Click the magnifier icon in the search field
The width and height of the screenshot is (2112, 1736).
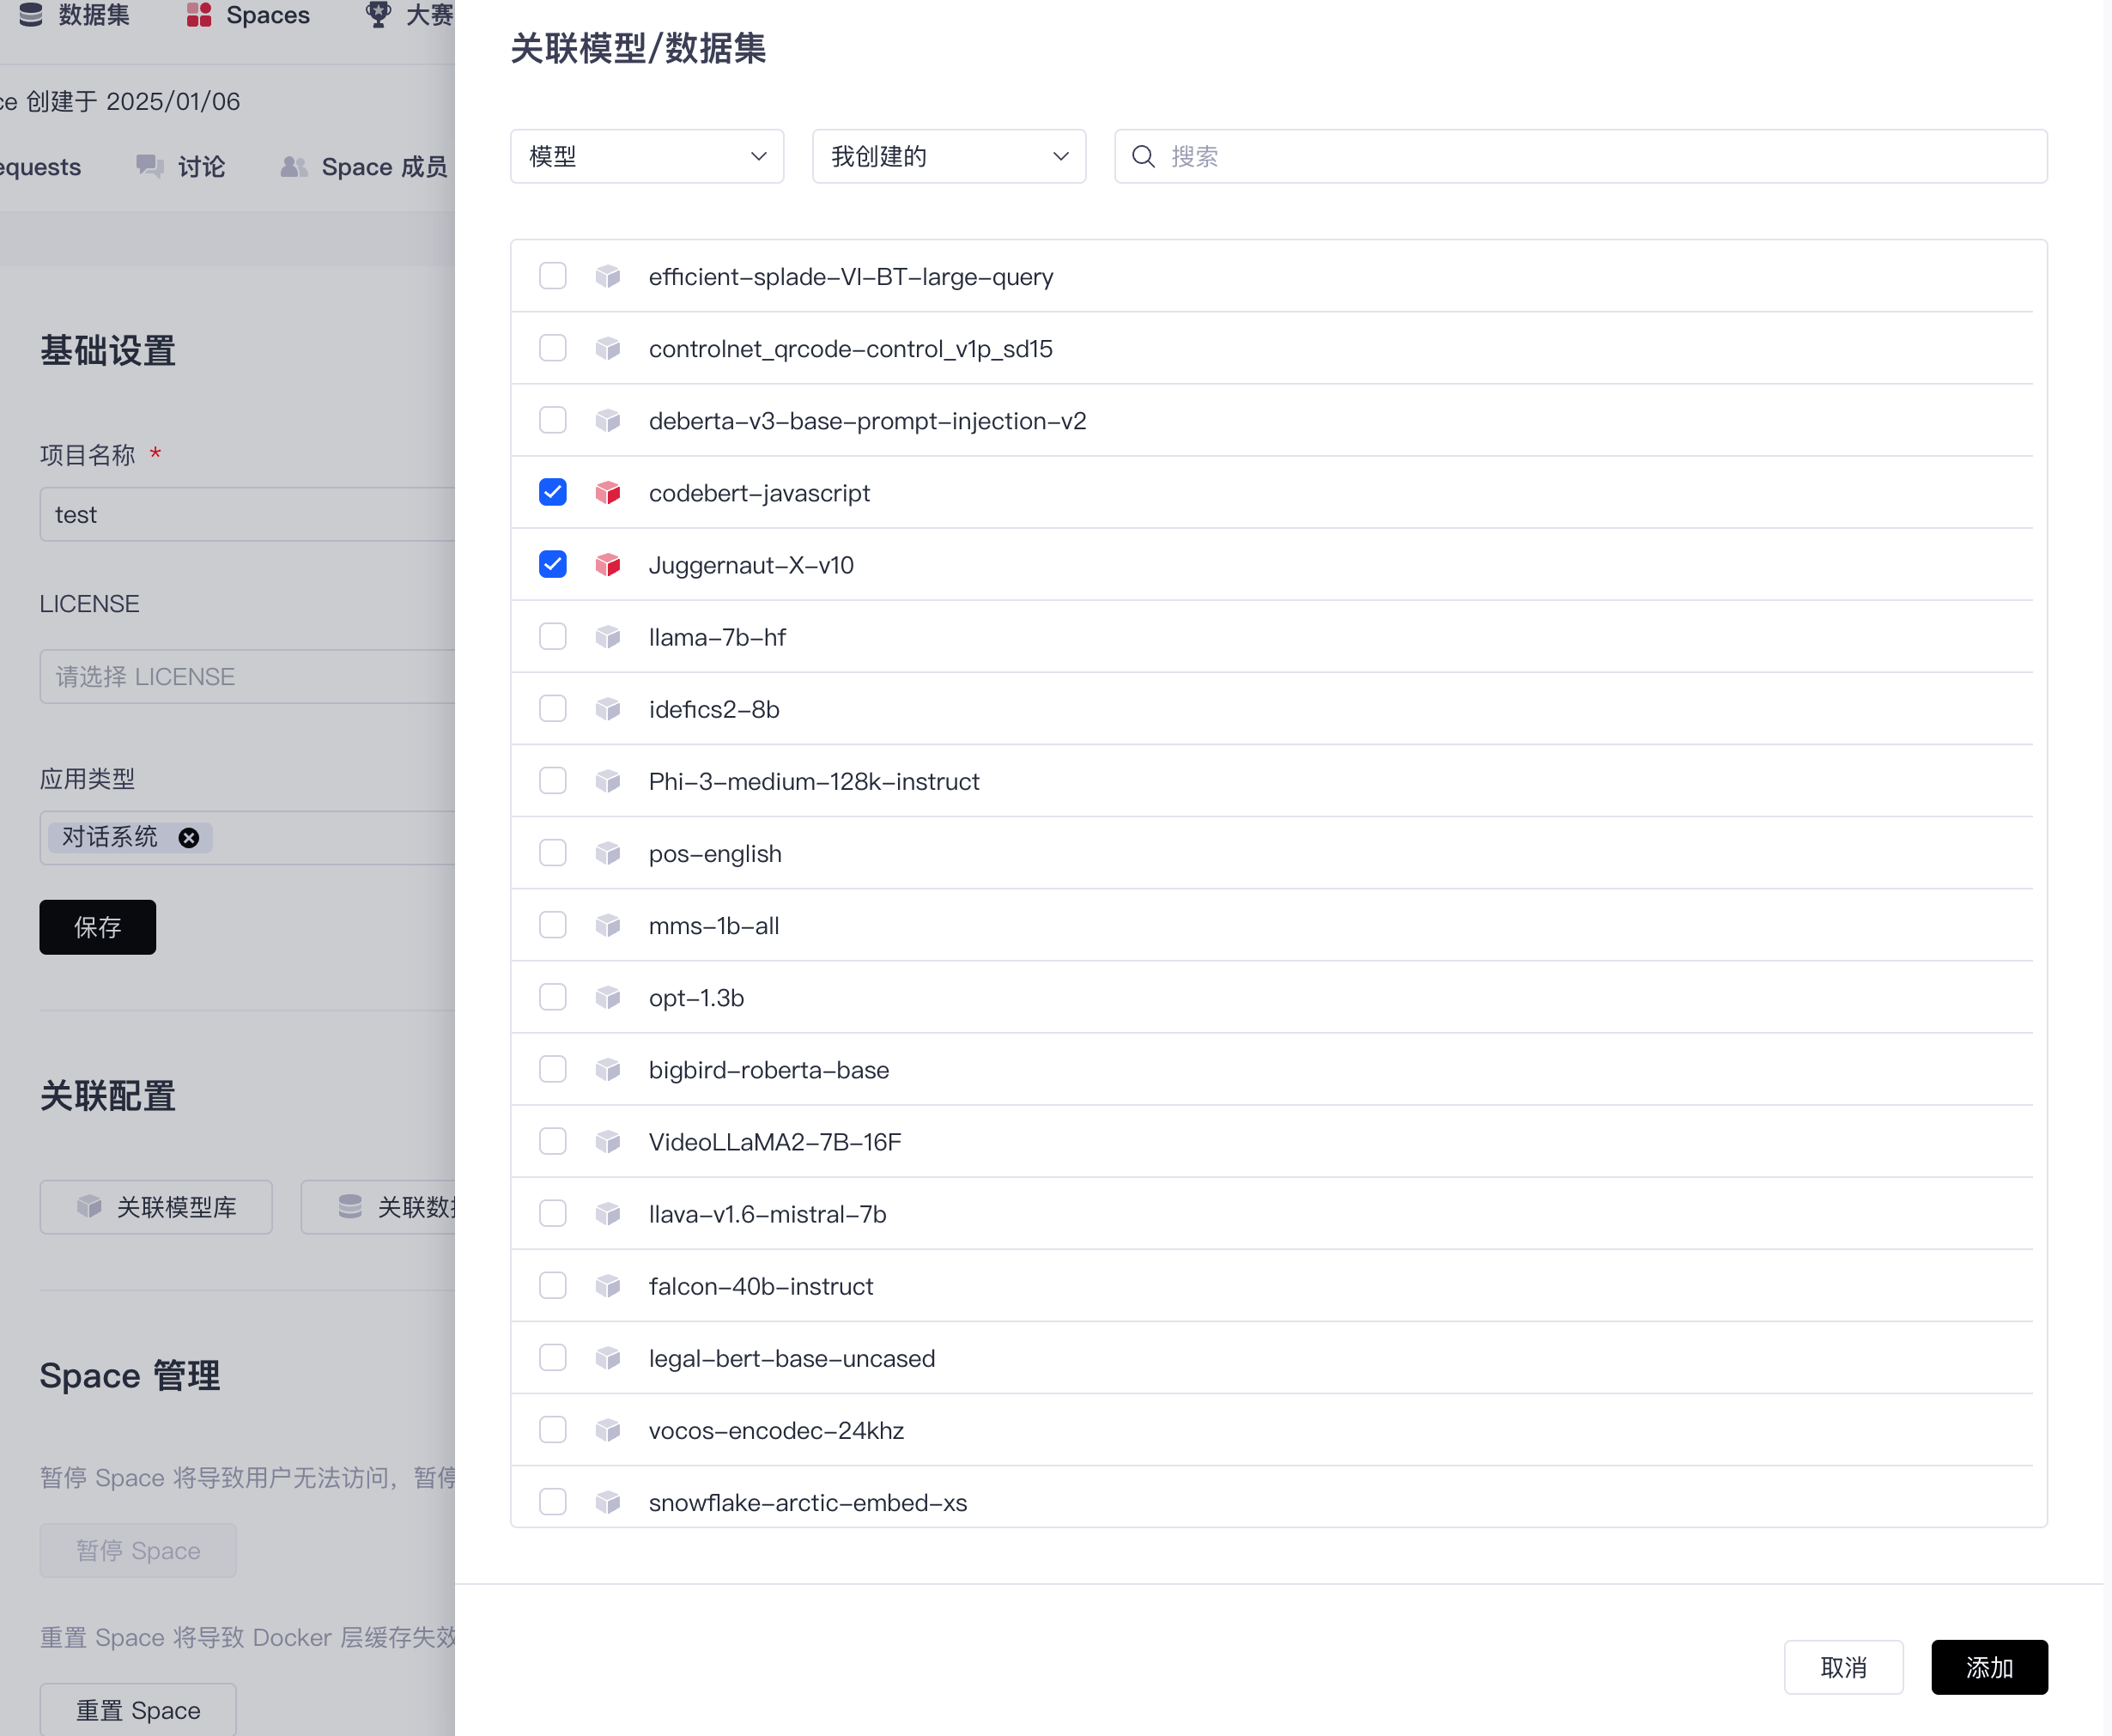click(x=1143, y=157)
